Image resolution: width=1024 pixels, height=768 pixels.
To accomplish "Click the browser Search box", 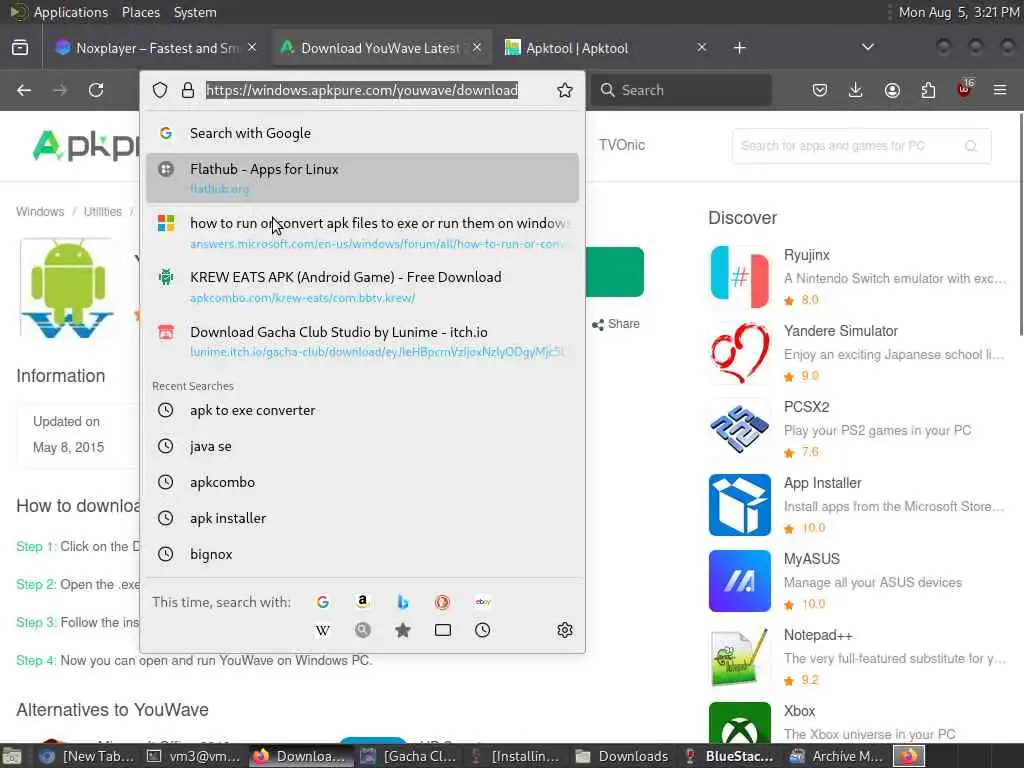I will click(681, 90).
